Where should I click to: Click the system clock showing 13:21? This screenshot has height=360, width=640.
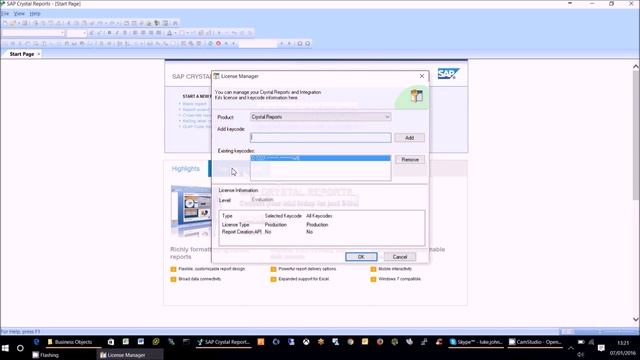tap(623, 343)
